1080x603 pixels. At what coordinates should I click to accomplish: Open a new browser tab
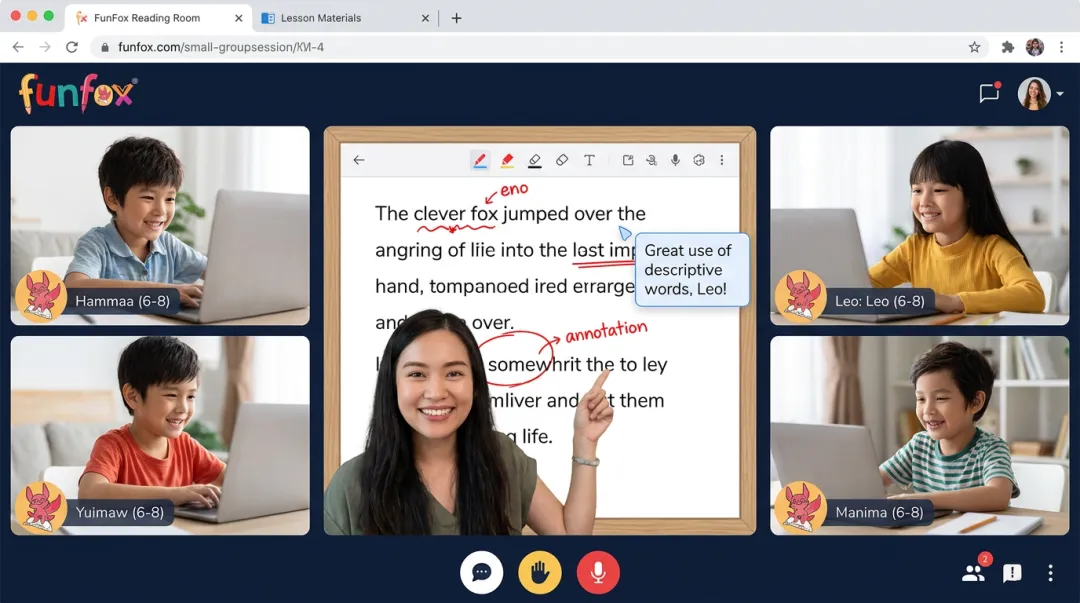(x=457, y=18)
